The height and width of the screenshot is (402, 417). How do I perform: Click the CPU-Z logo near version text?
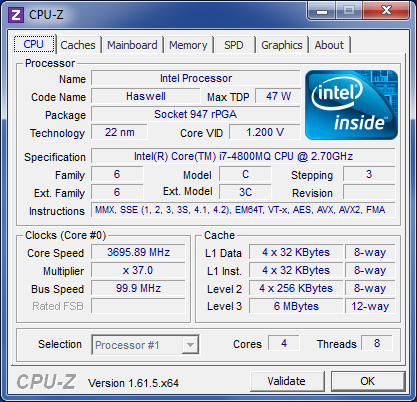[x=46, y=382]
